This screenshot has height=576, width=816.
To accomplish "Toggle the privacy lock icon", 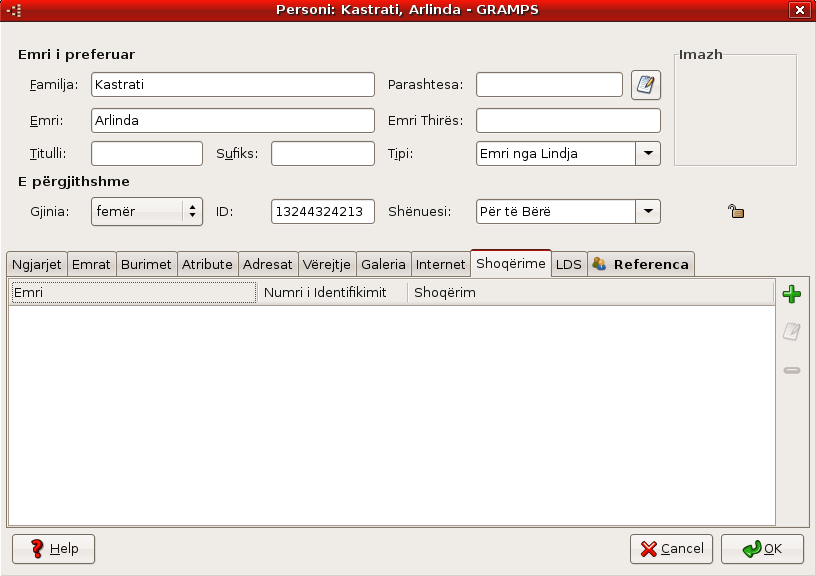I will tap(736, 211).
